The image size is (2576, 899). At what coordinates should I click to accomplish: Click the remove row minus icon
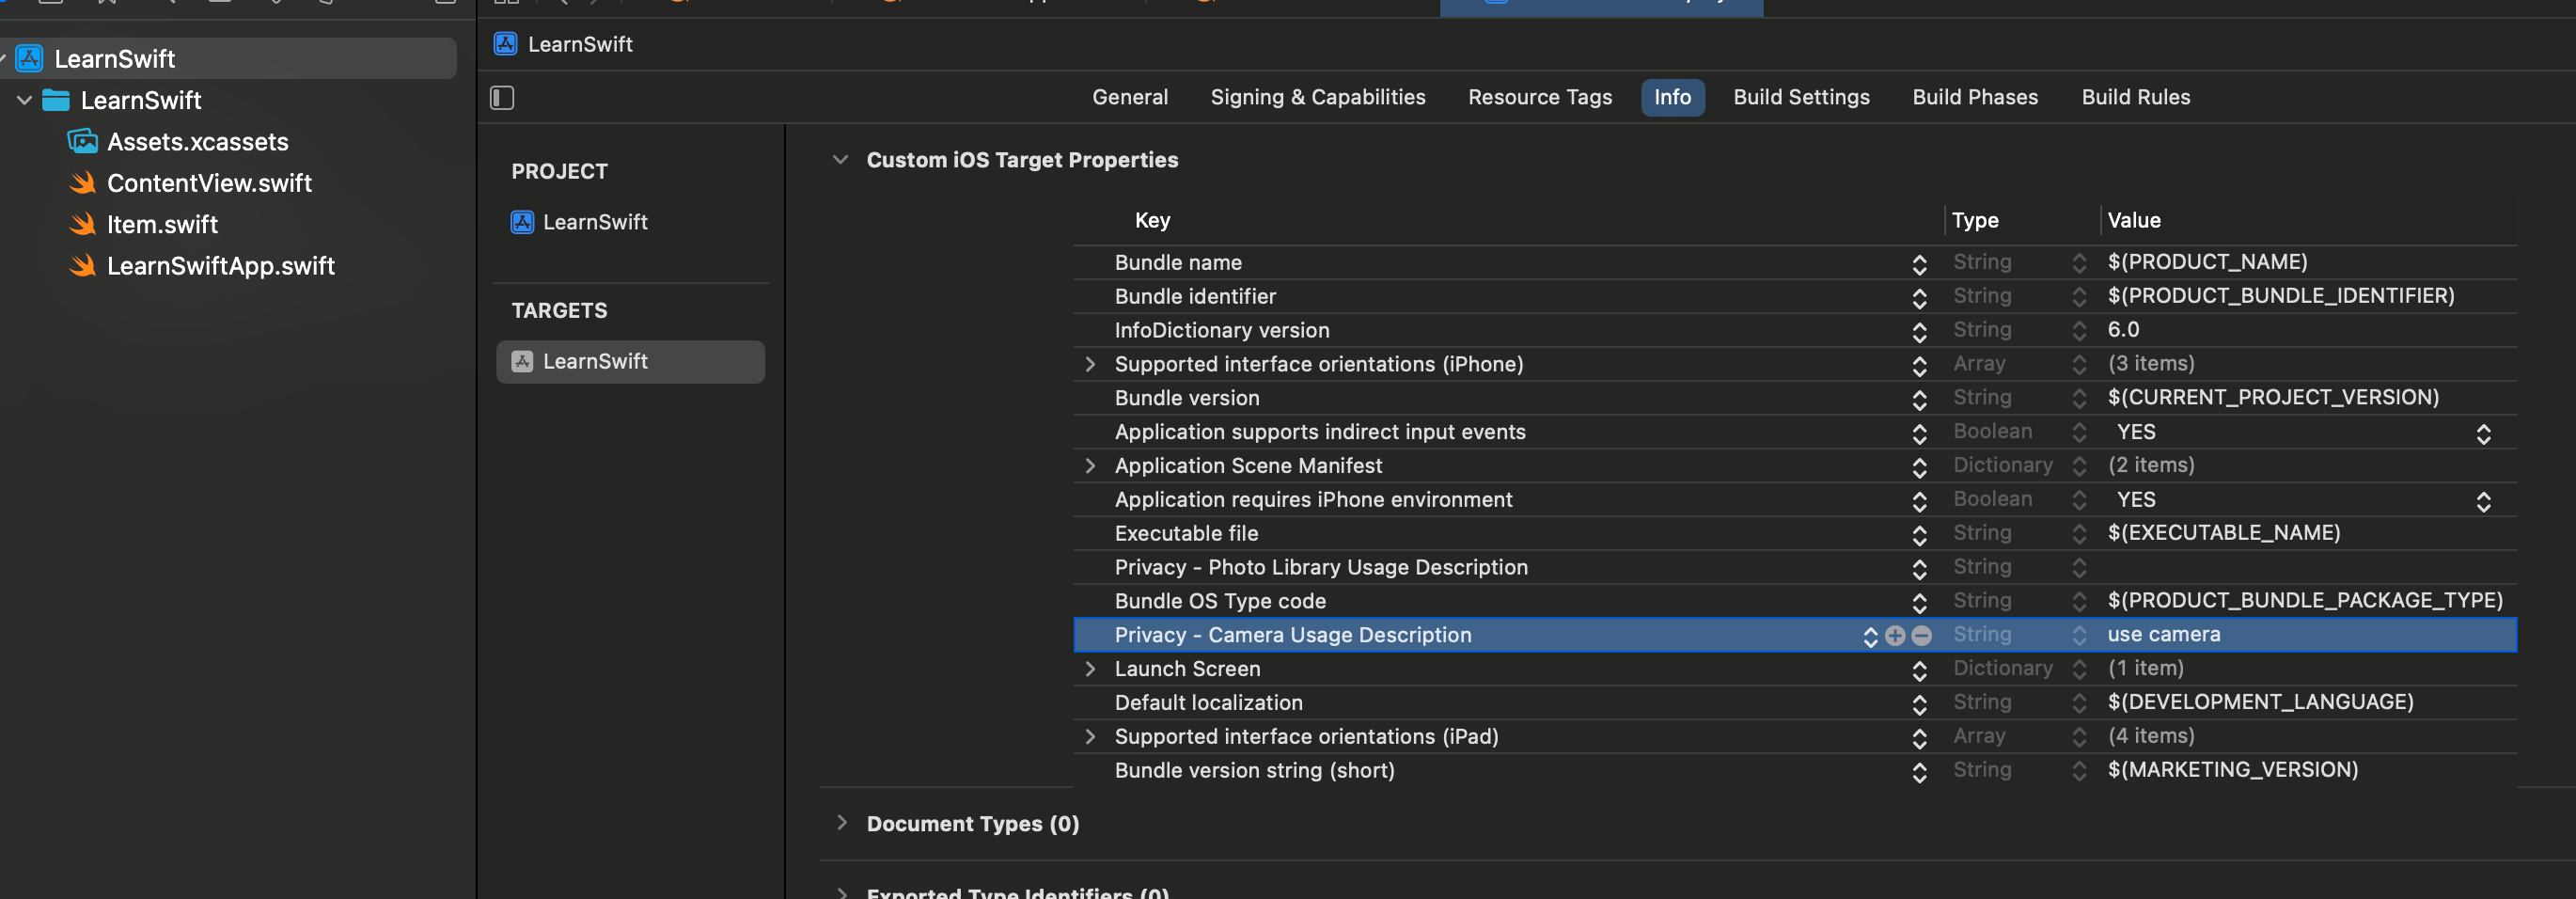point(1921,635)
